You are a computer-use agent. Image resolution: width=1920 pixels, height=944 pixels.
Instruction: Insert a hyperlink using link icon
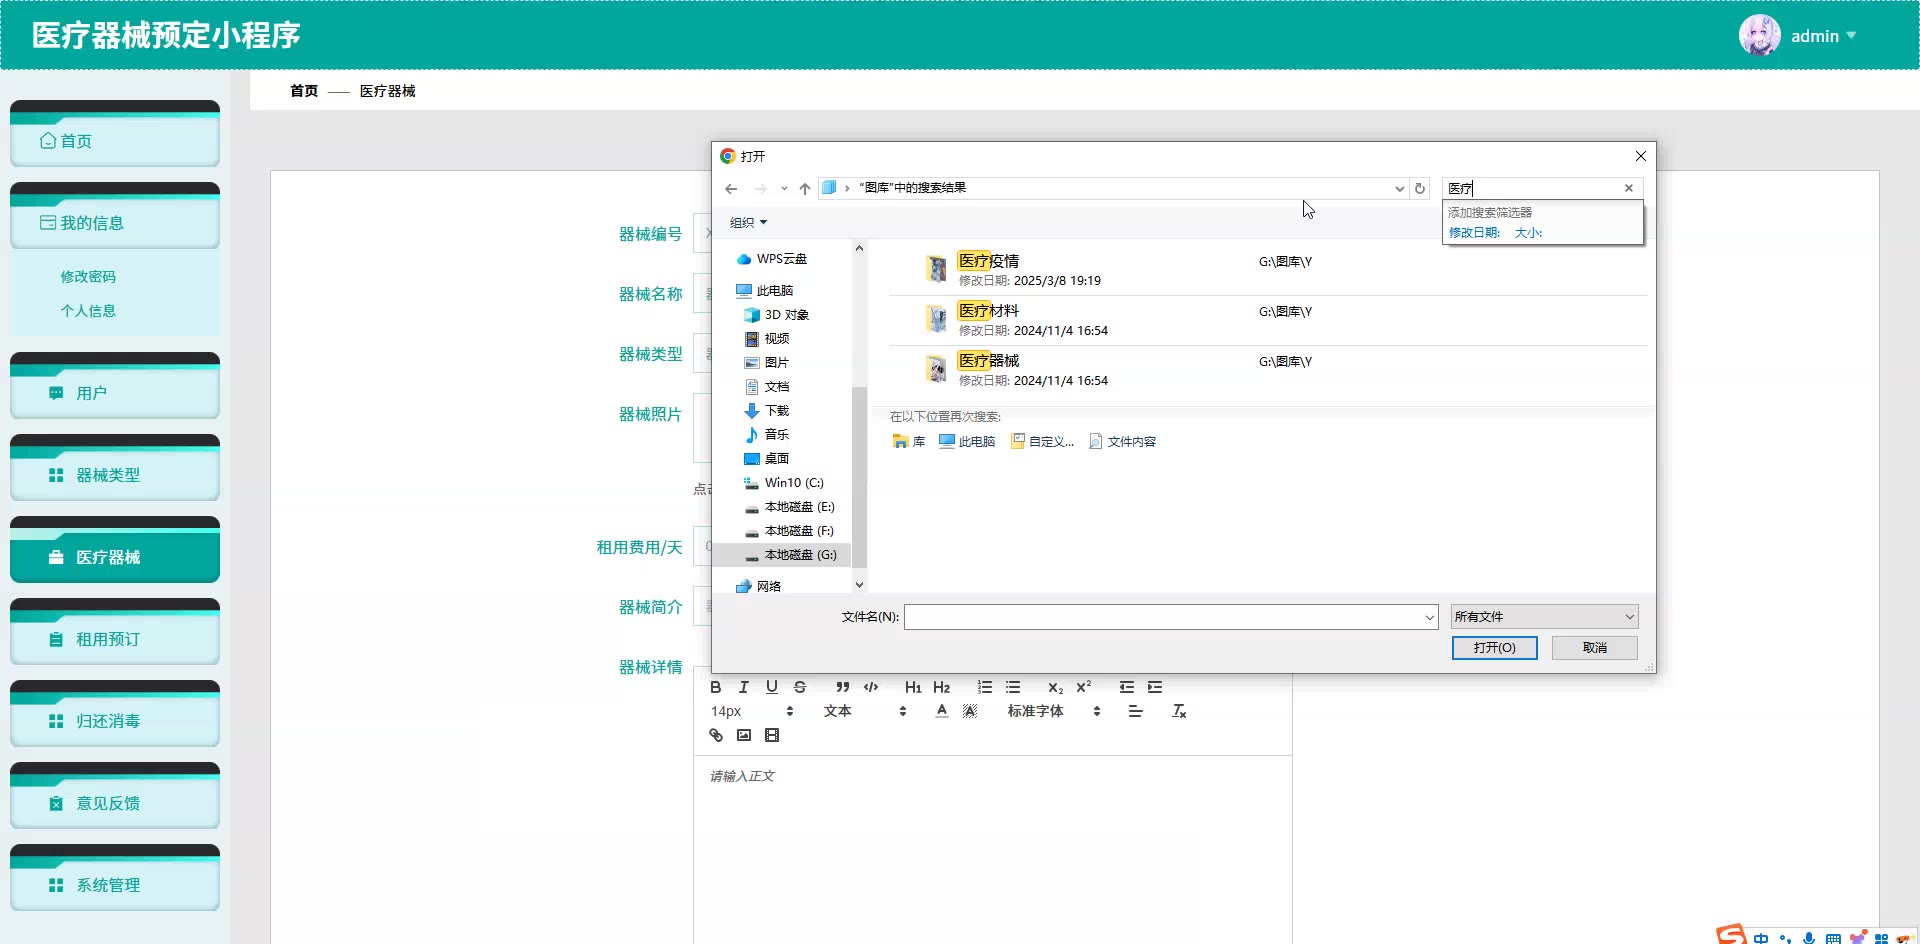tap(715, 735)
